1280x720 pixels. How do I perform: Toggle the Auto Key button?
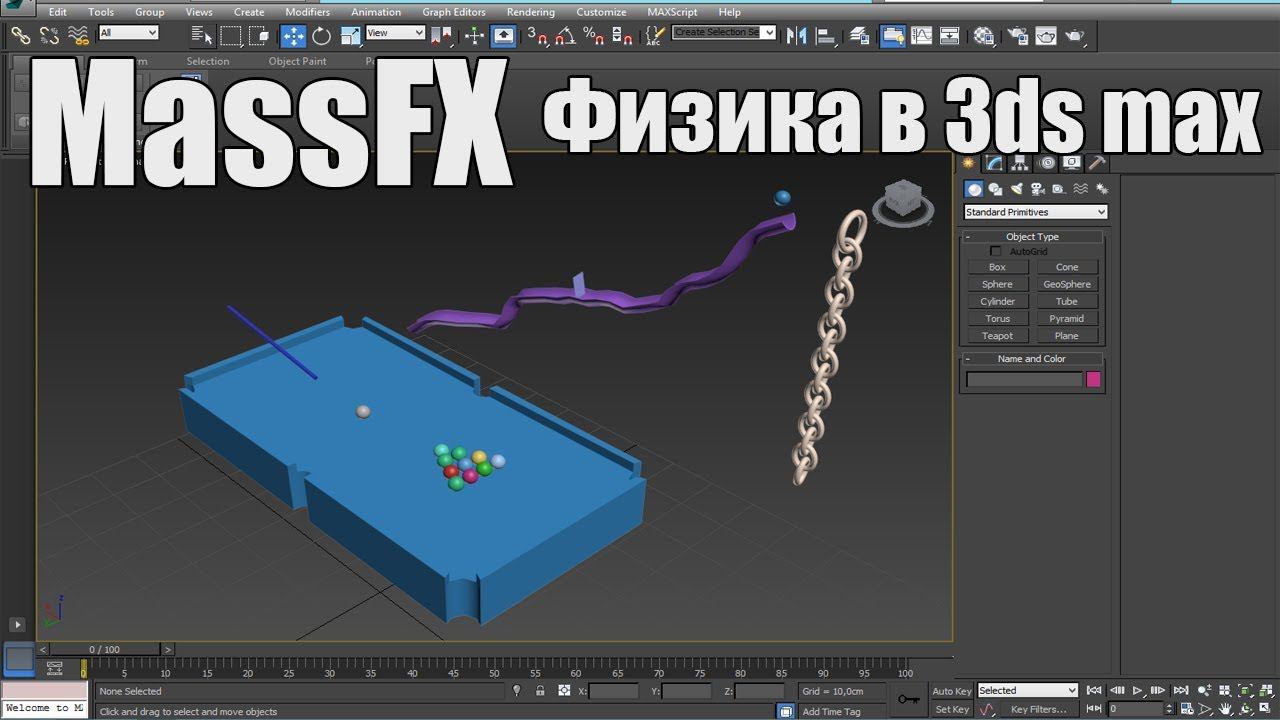tap(951, 691)
